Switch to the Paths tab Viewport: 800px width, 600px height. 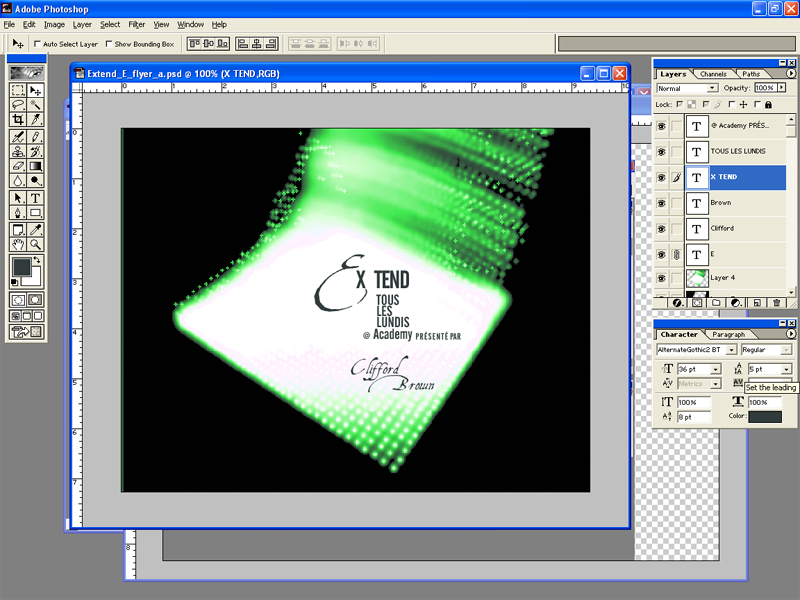pyautogui.click(x=751, y=74)
